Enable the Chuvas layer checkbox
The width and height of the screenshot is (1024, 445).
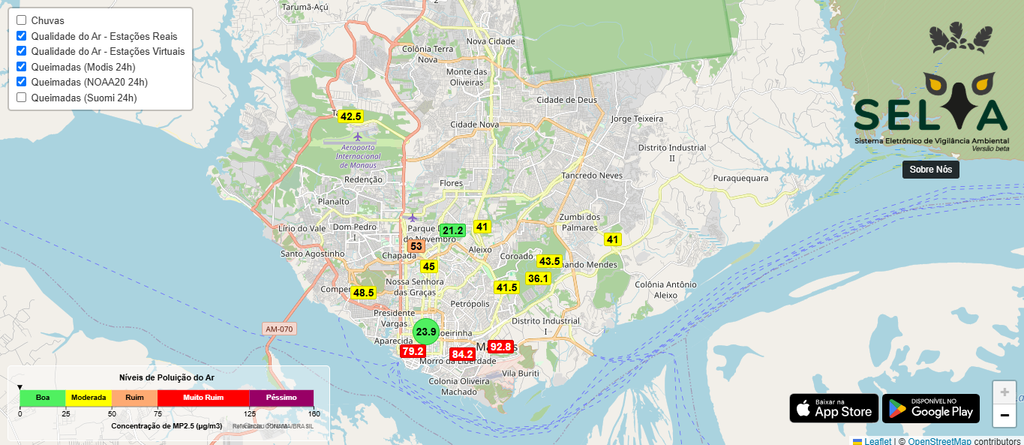tap(22, 20)
